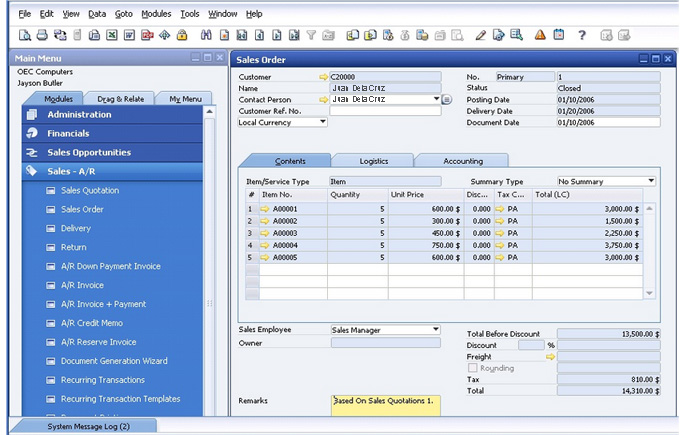Image resolution: width=687 pixels, height=435 pixels.
Task: Click the Print icon in the toolbar
Action: pos(43,35)
